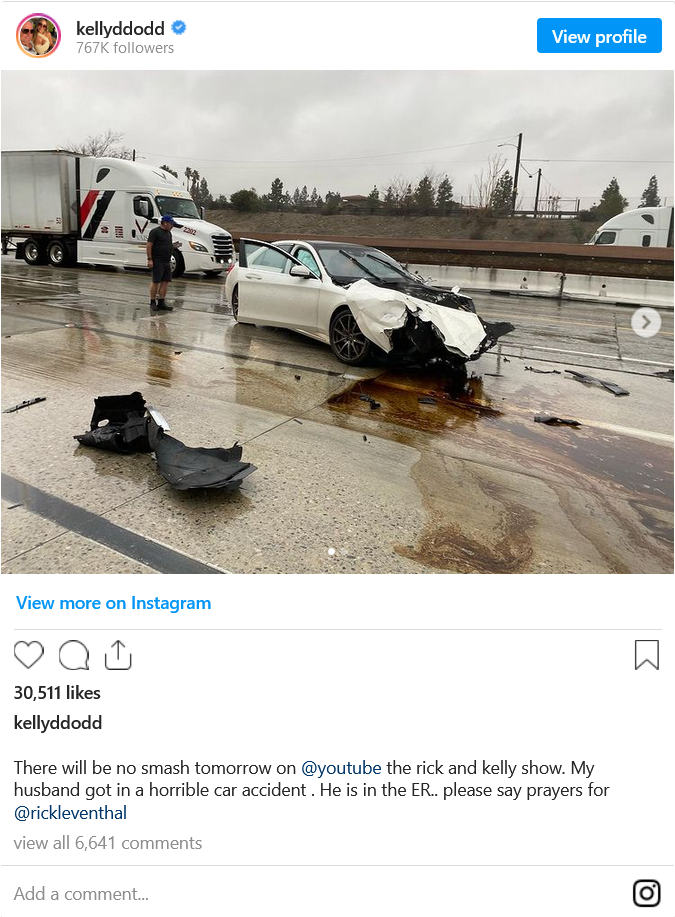Focus the Add a comment field

pos(316,894)
